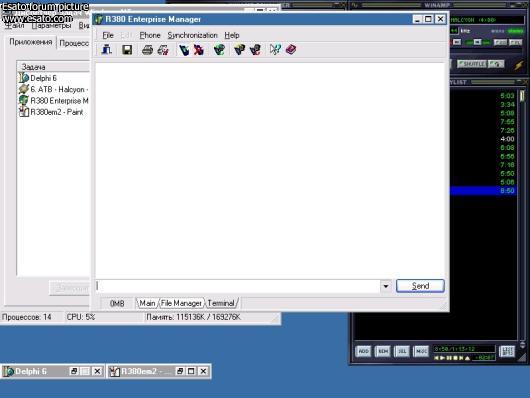This screenshot has width=530, height=398.
Task: Click the playlist mini play button
Action: (x=442, y=358)
